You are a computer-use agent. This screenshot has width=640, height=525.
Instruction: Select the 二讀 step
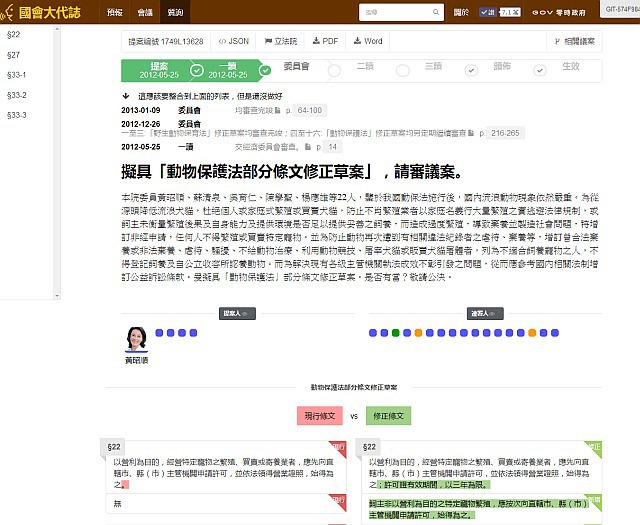point(365,66)
